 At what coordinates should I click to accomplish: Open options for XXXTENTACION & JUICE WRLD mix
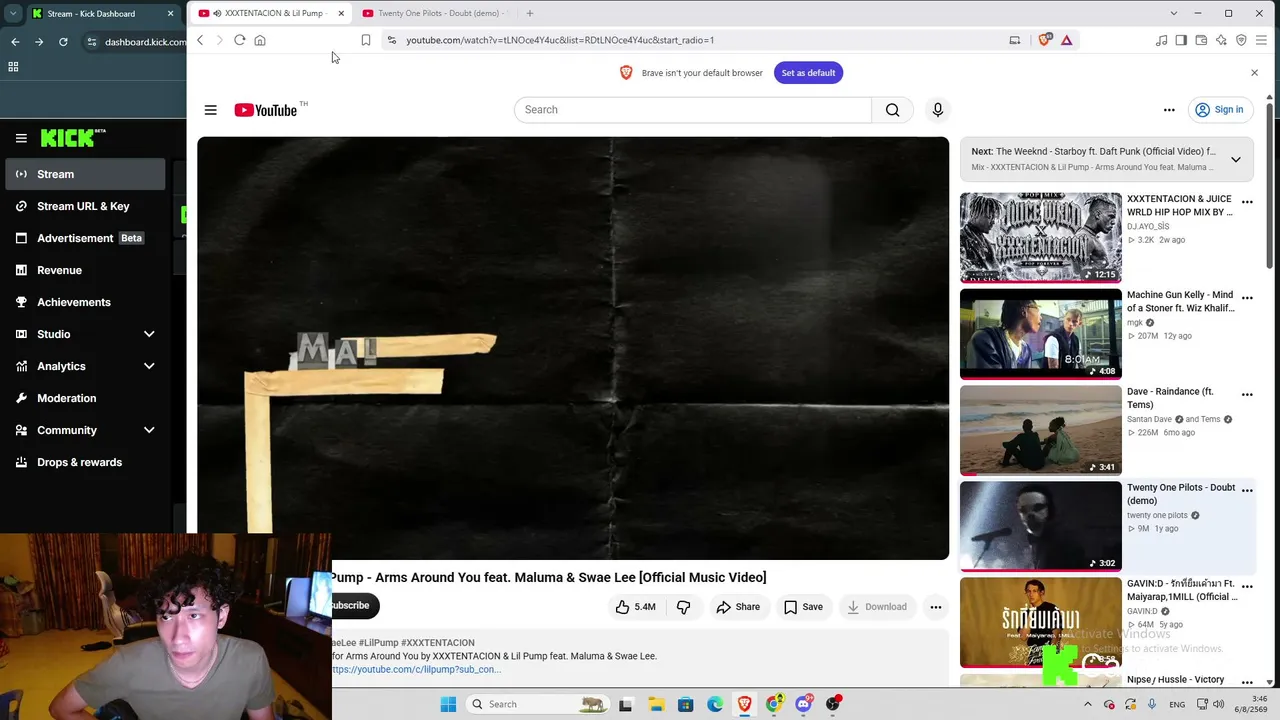click(x=1247, y=202)
